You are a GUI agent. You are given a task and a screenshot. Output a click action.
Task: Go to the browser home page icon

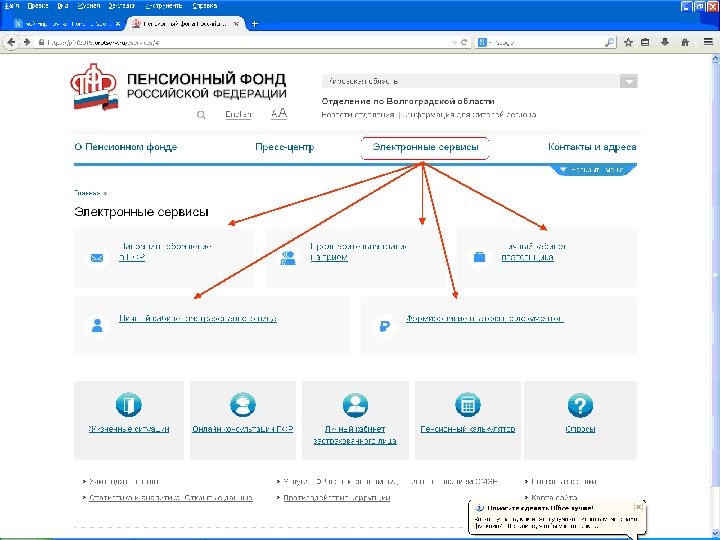pos(685,42)
